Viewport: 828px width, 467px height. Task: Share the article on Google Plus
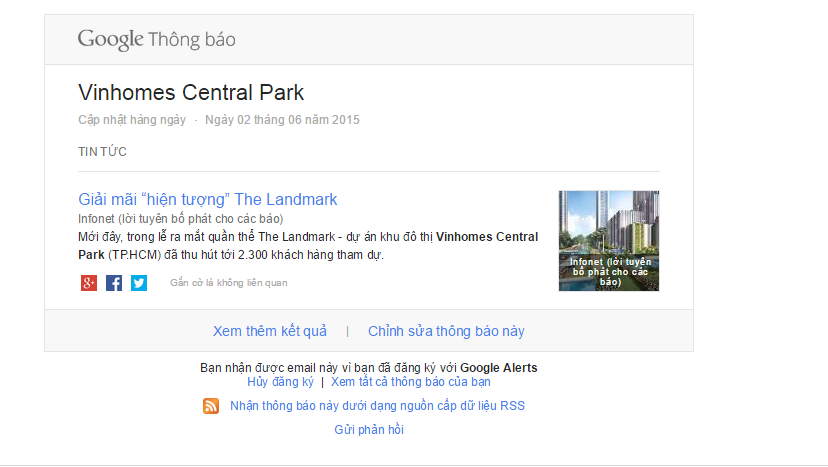pos(89,283)
